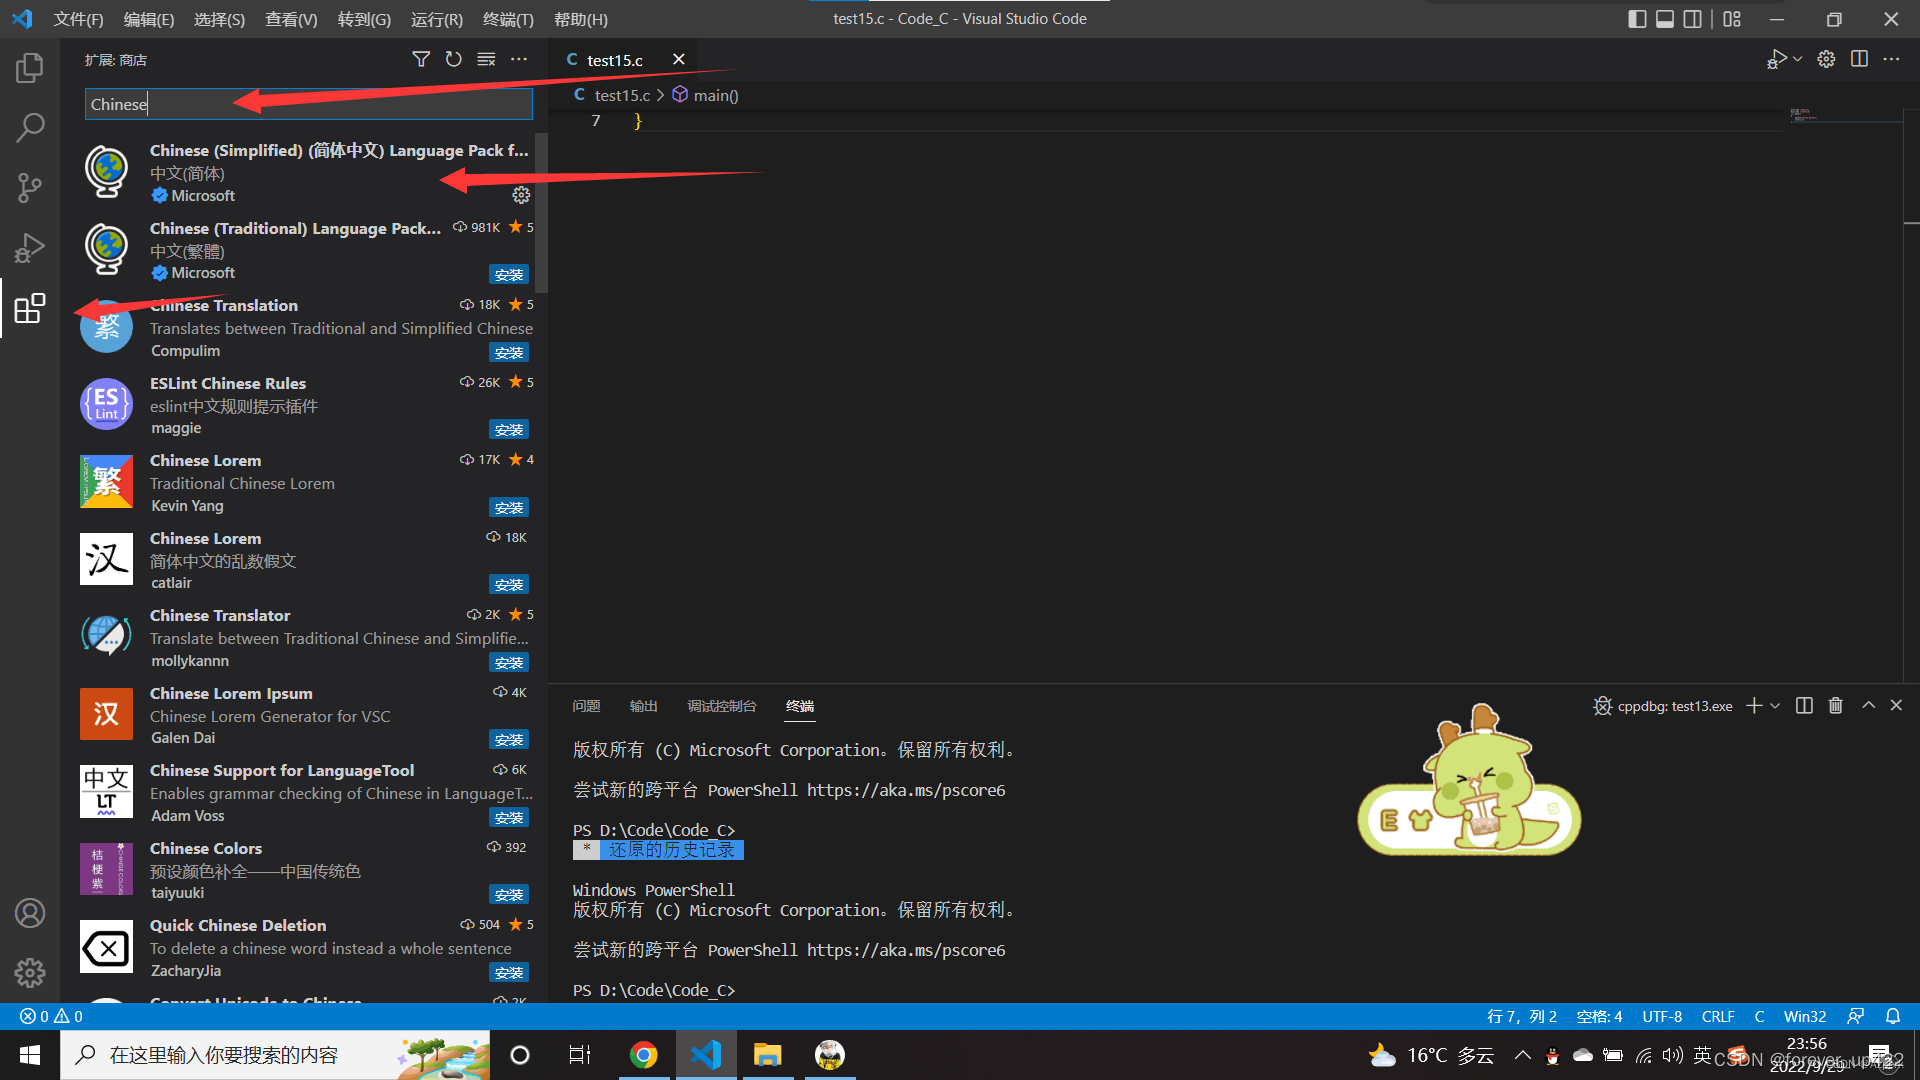The width and height of the screenshot is (1920, 1080).
Task: Toggle secondary side bar layout icon
Action: (x=1693, y=19)
